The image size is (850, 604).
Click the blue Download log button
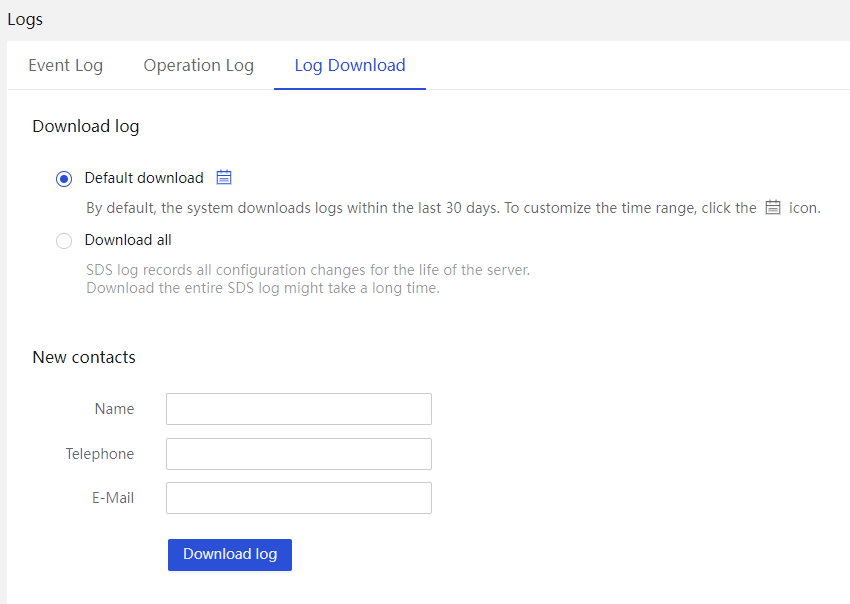(x=230, y=555)
